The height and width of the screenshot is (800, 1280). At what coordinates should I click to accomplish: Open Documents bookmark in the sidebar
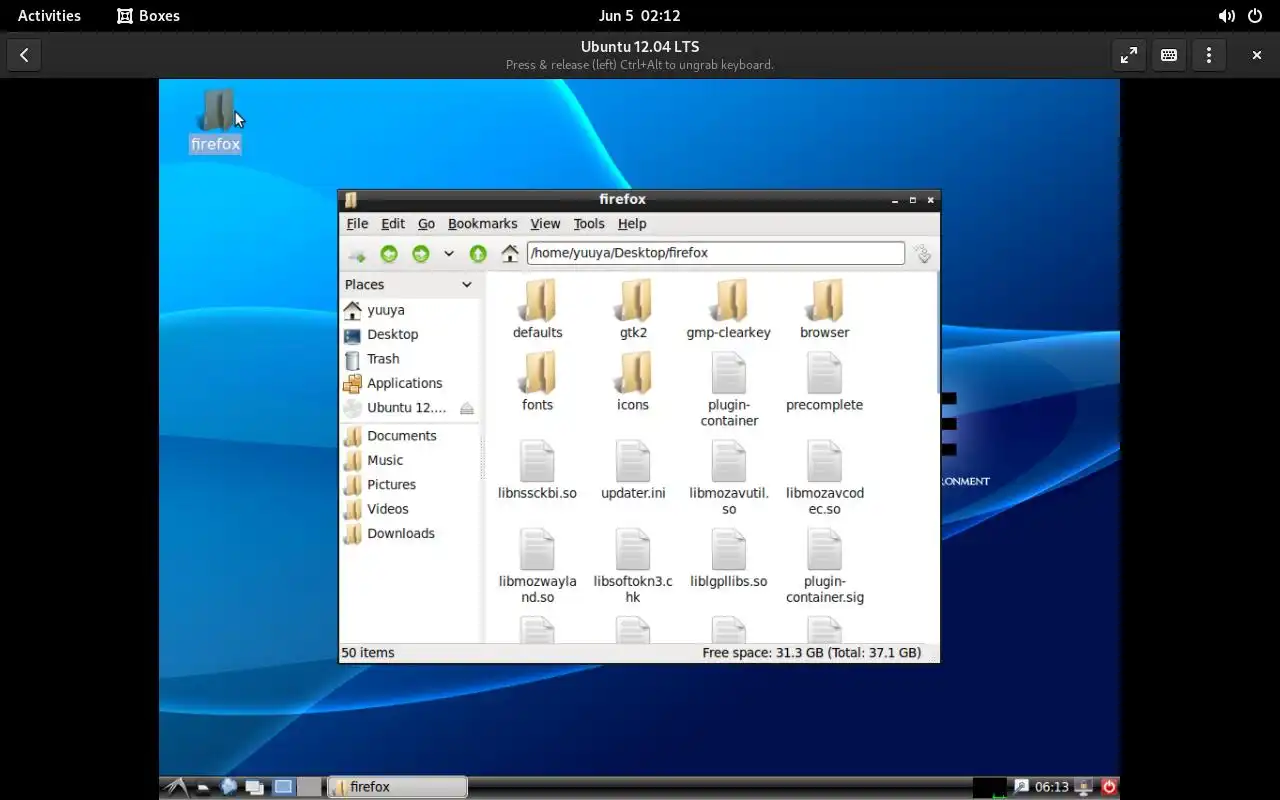pos(410,436)
